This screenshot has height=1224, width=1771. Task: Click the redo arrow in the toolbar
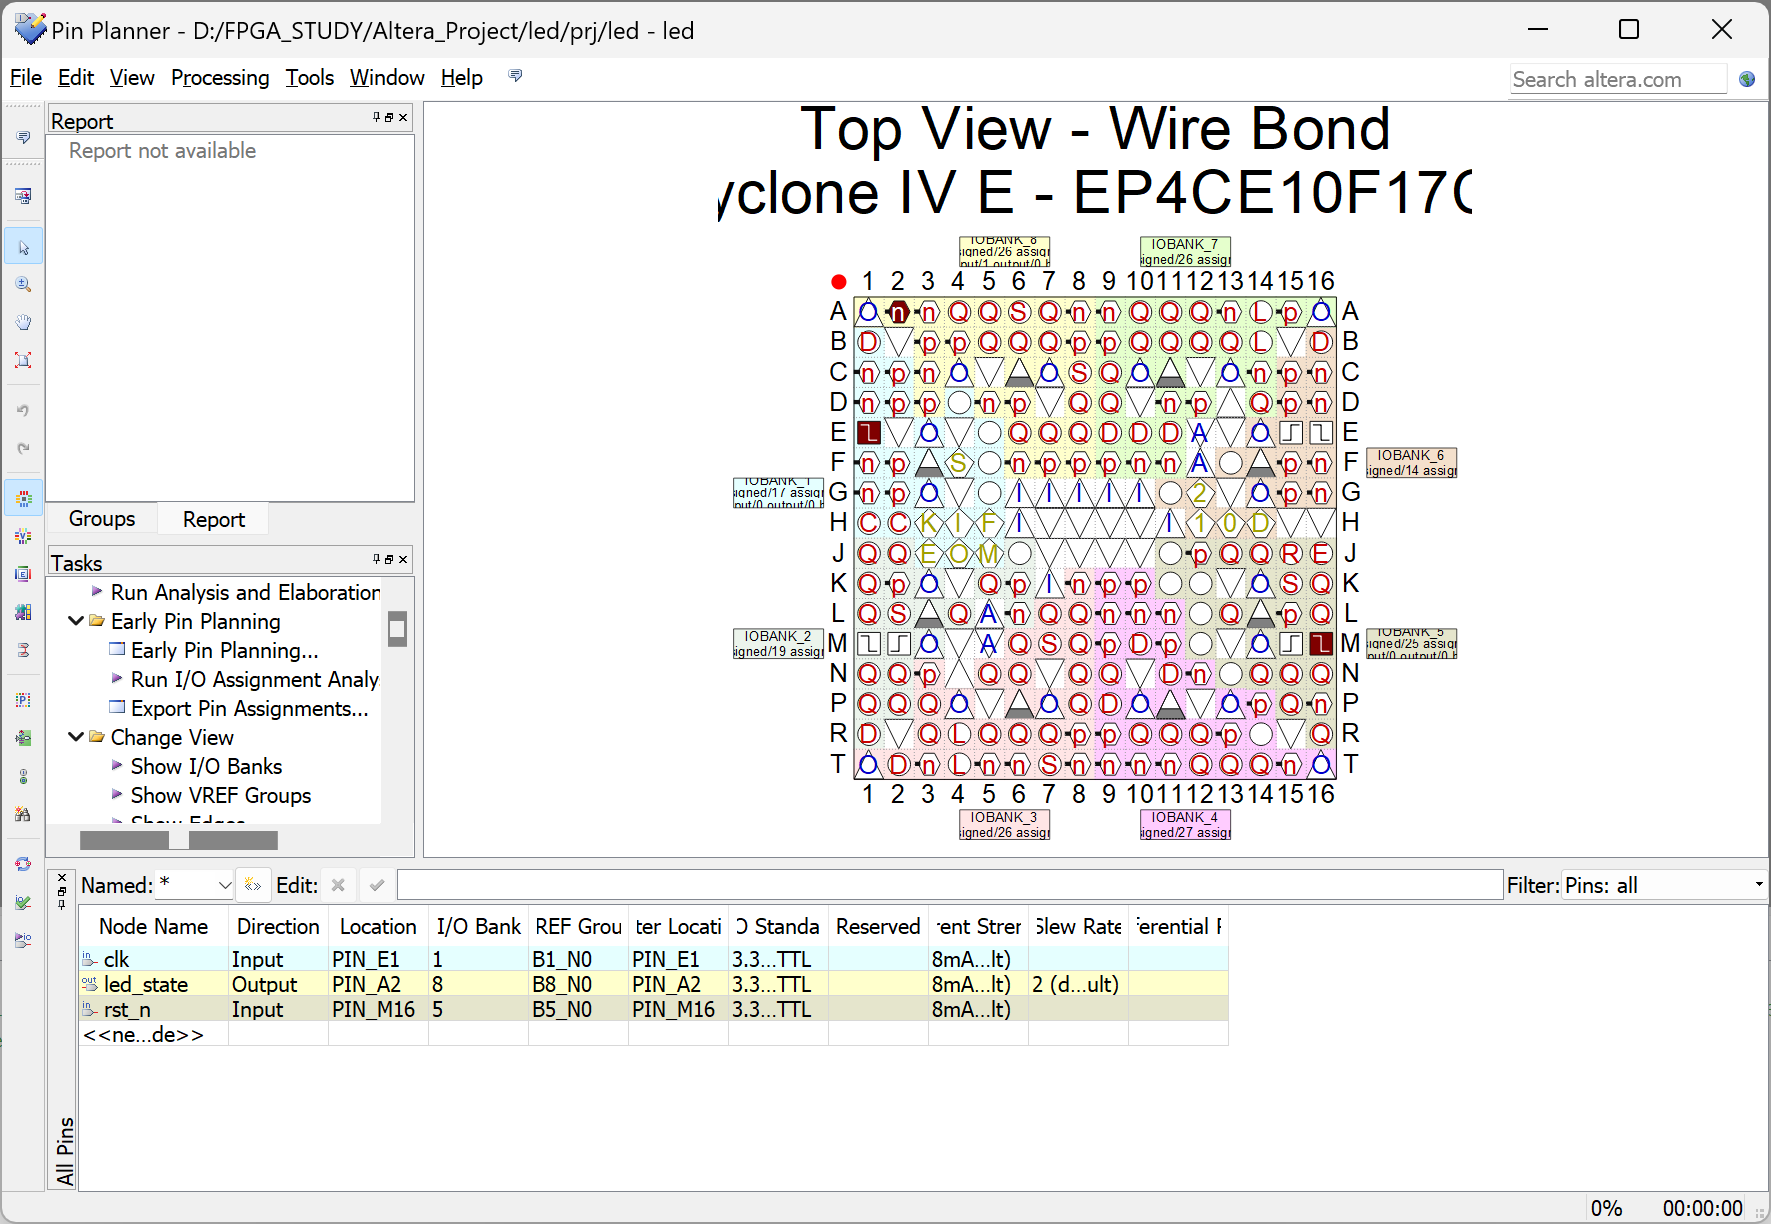tap(23, 448)
